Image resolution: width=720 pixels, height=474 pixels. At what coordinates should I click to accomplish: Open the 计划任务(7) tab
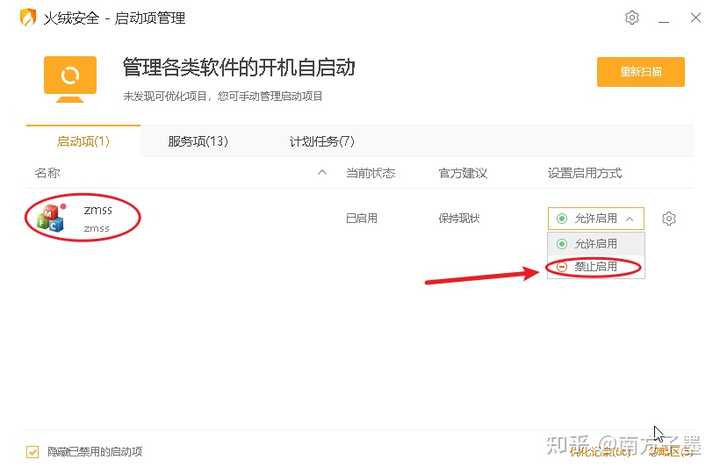[x=322, y=141]
